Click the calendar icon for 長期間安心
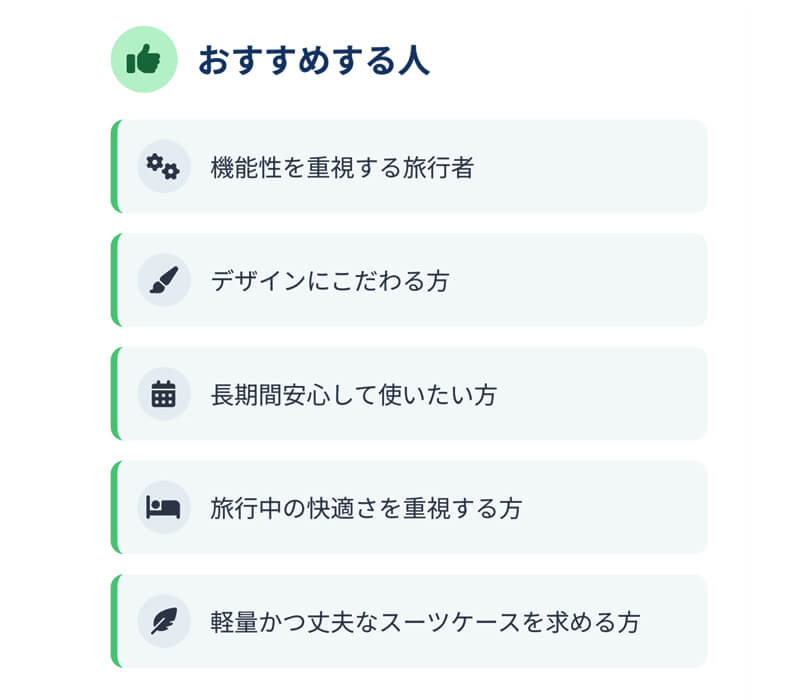 click(163, 394)
